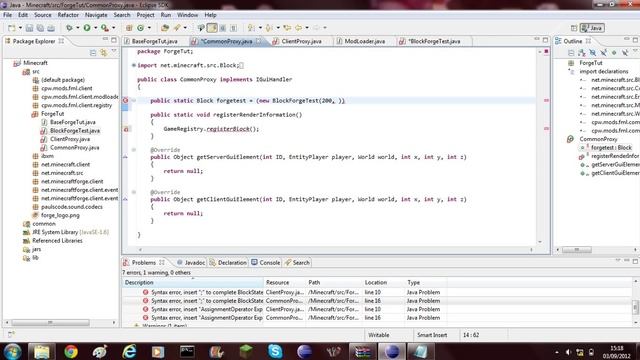Select the Java perspective button
The width and height of the screenshot is (640, 360).
[x=592, y=28]
